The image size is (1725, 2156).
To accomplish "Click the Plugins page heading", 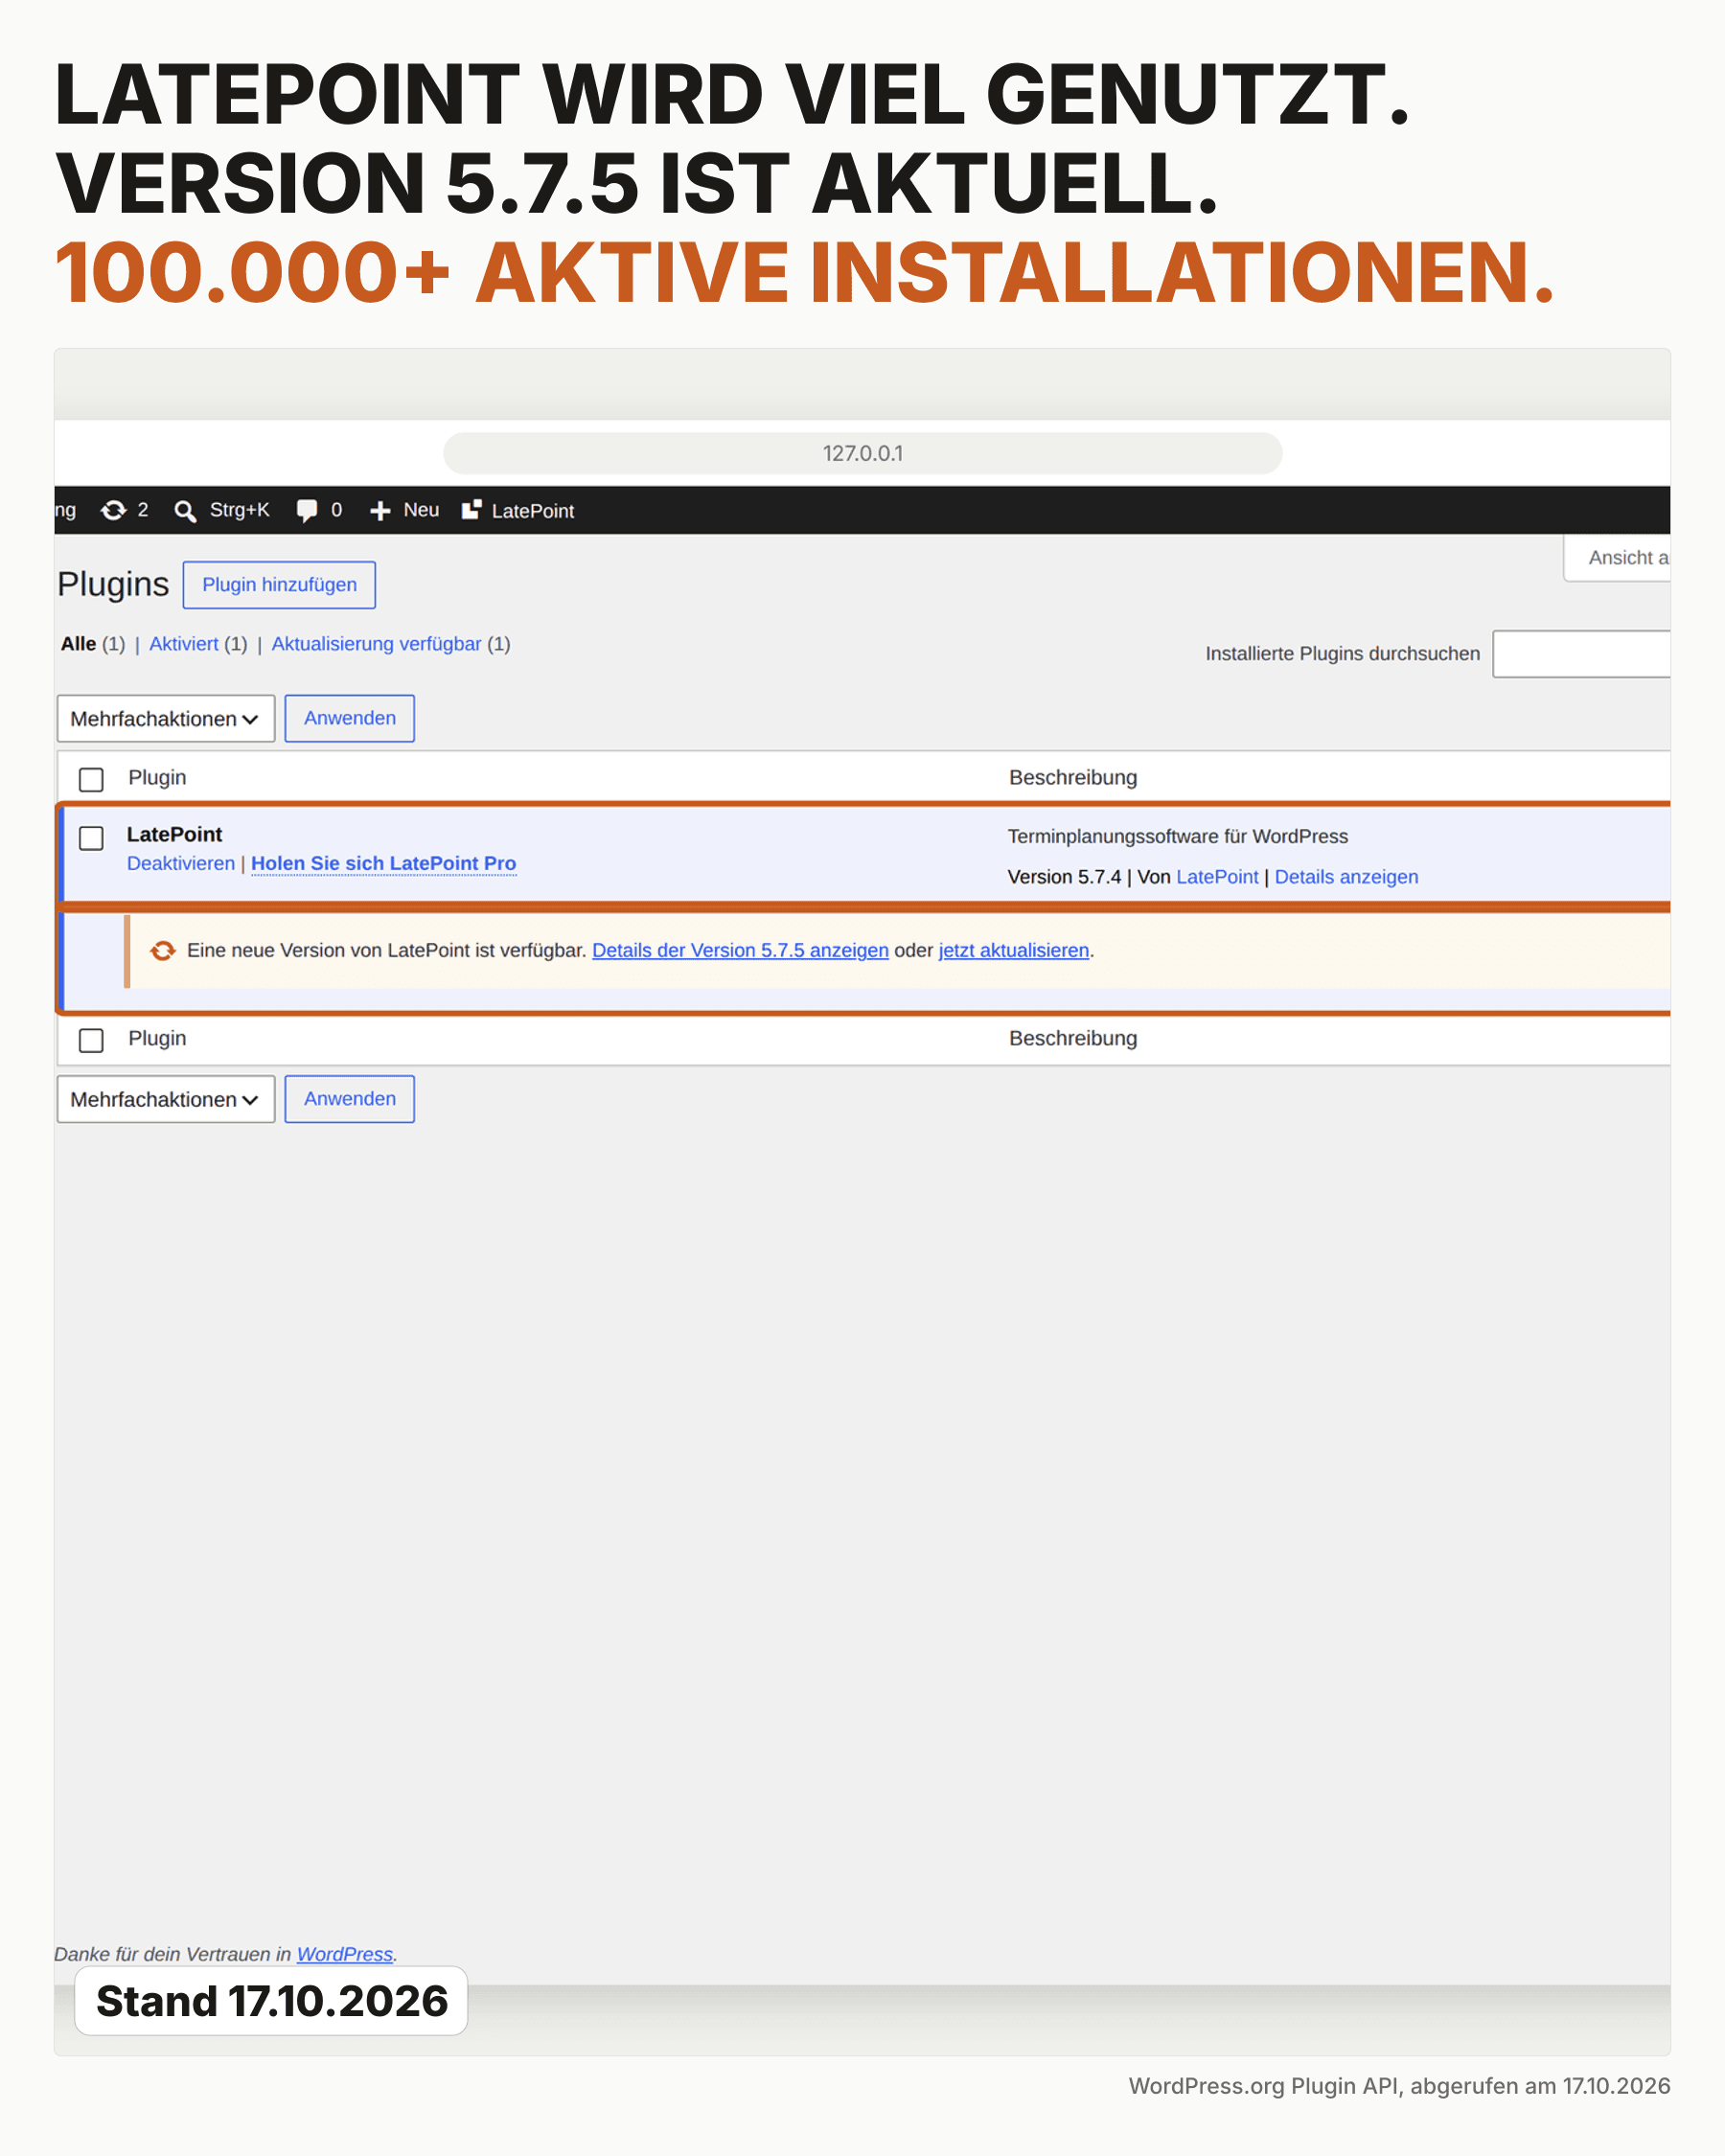I will click(113, 584).
